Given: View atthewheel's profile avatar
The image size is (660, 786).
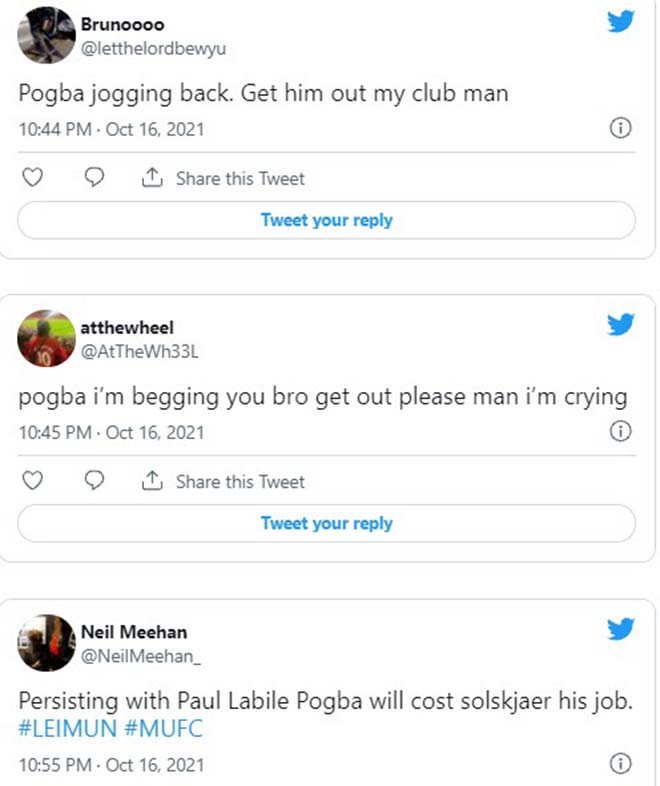Looking at the screenshot, I should pos(47,340).
